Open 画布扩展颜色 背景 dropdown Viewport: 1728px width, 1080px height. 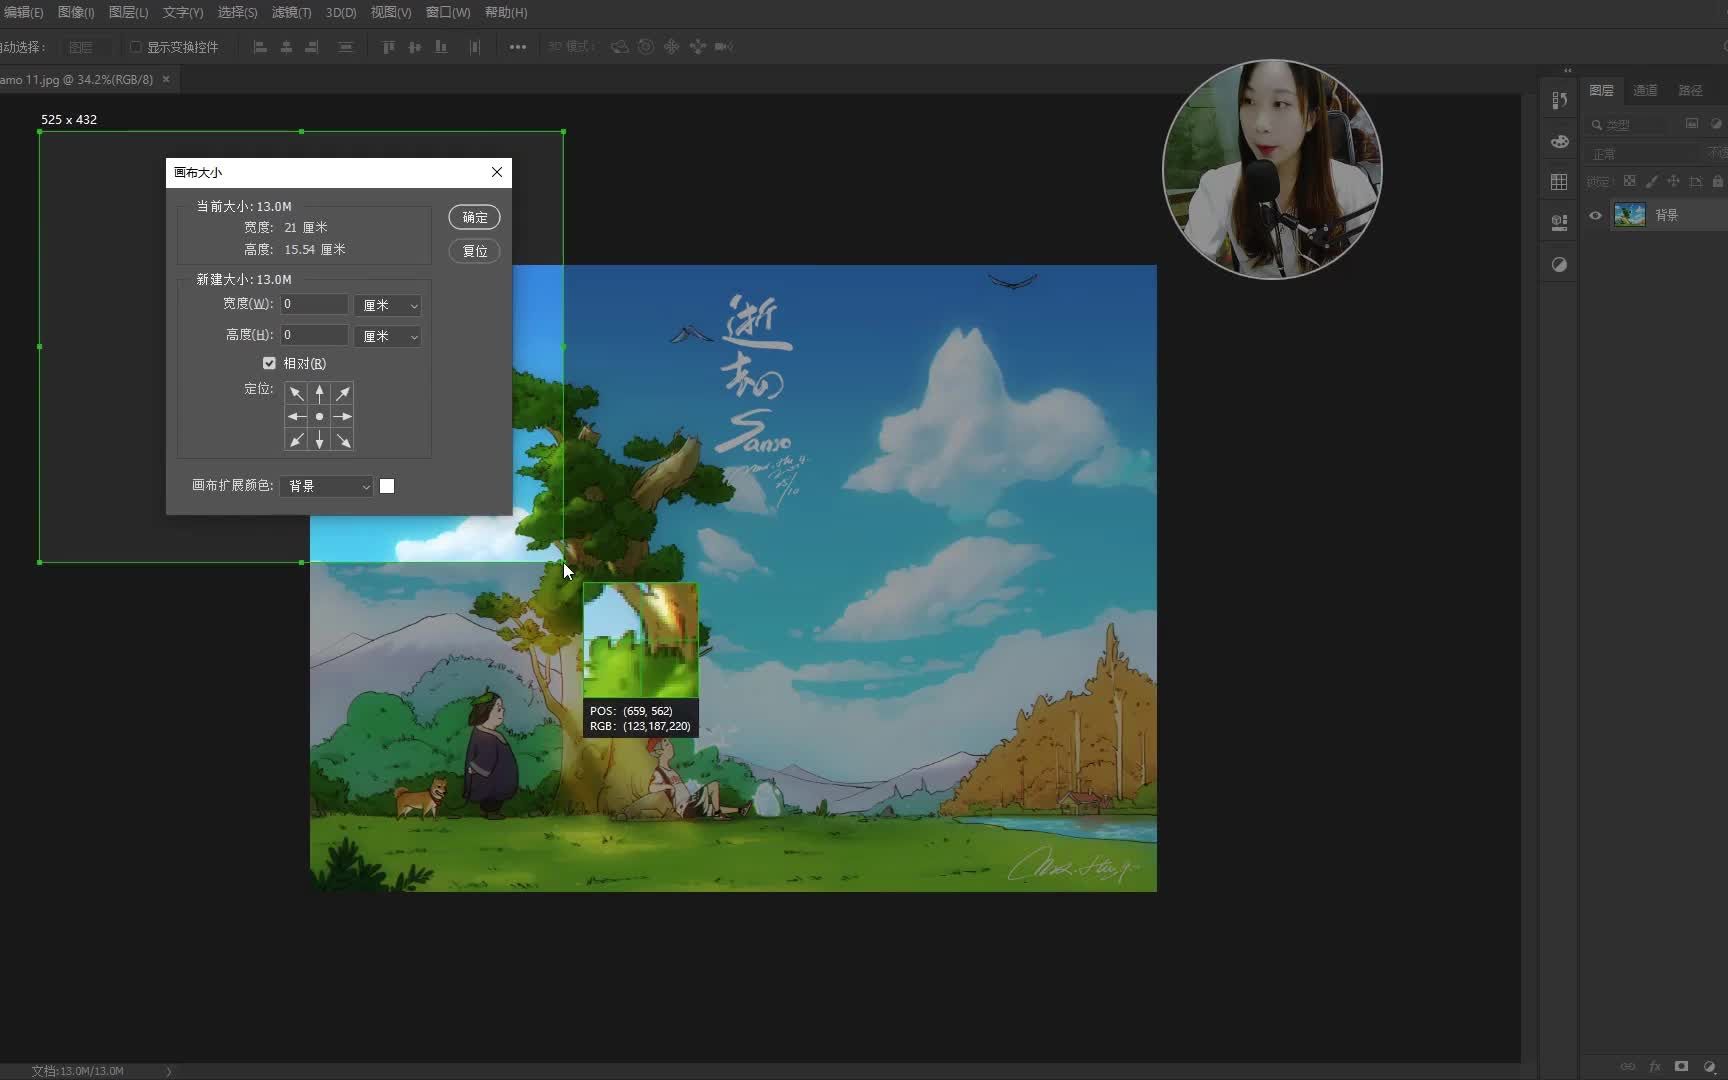tap(327, 486)
